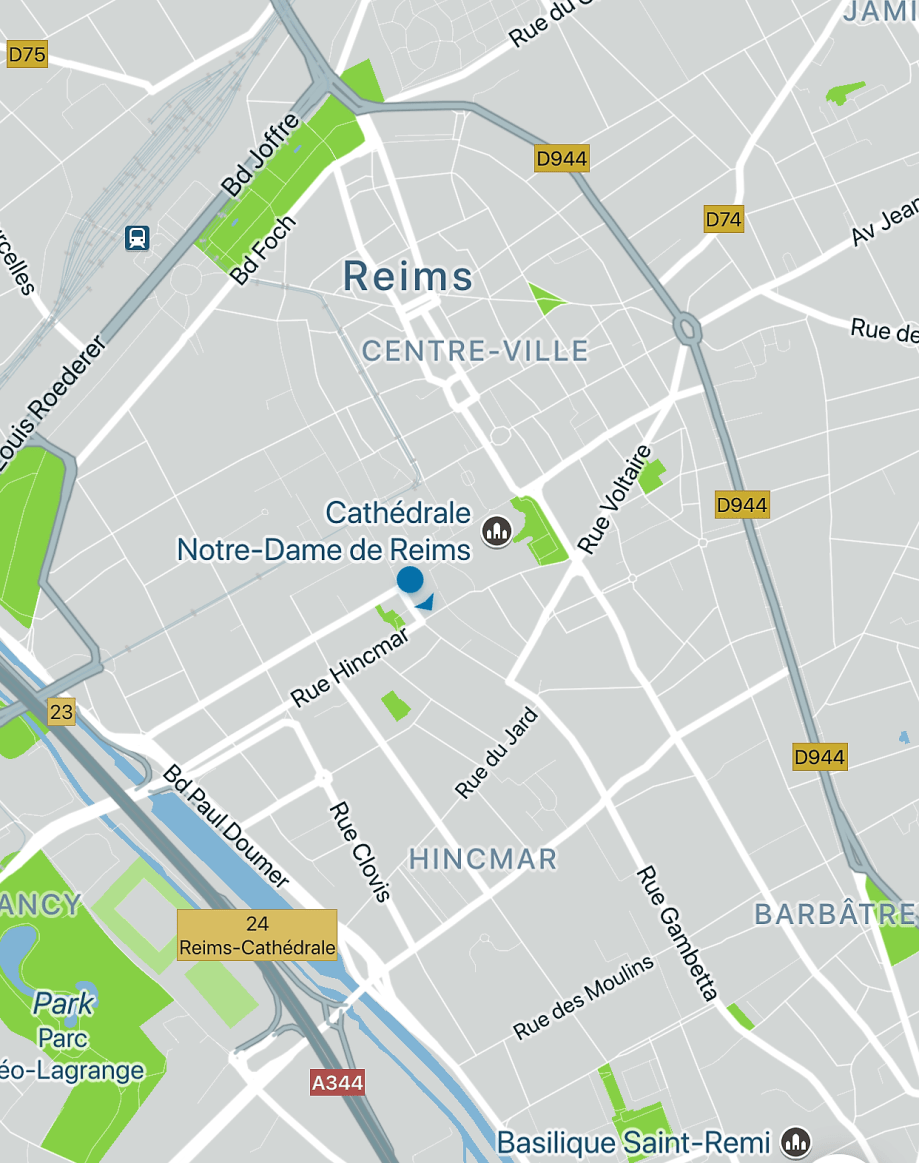This screenshot has width=919, height=1163.
Task: Select the Basilique Saint-Remi landmark icon
Action: 797,1142
